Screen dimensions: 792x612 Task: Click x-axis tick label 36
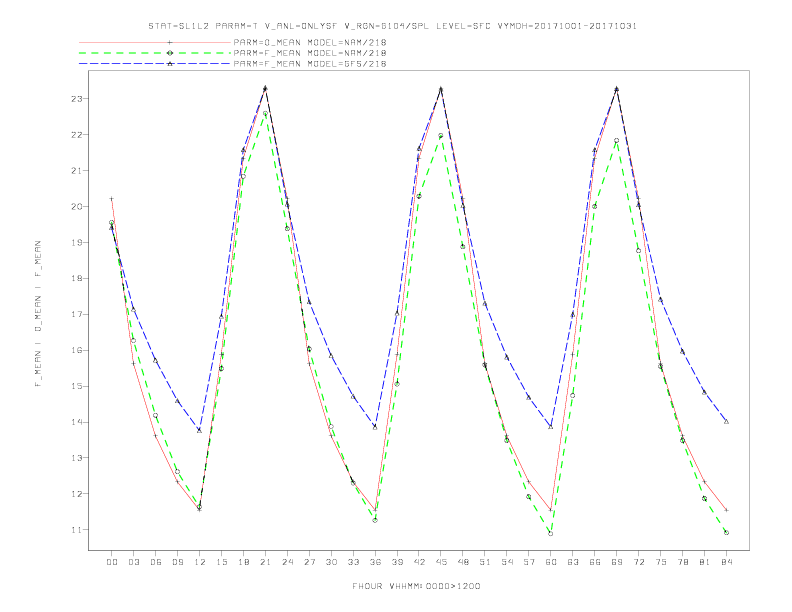click(375, 562)
